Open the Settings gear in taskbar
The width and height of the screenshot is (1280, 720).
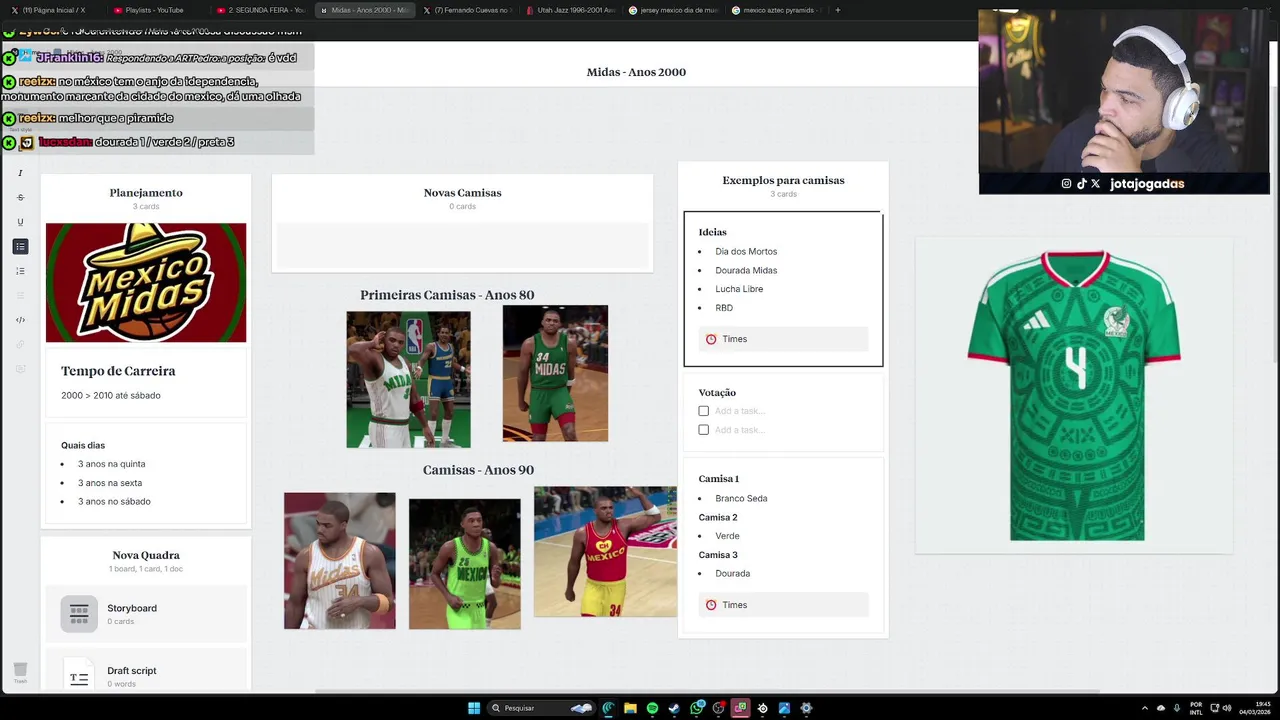[x=806, y=708]
